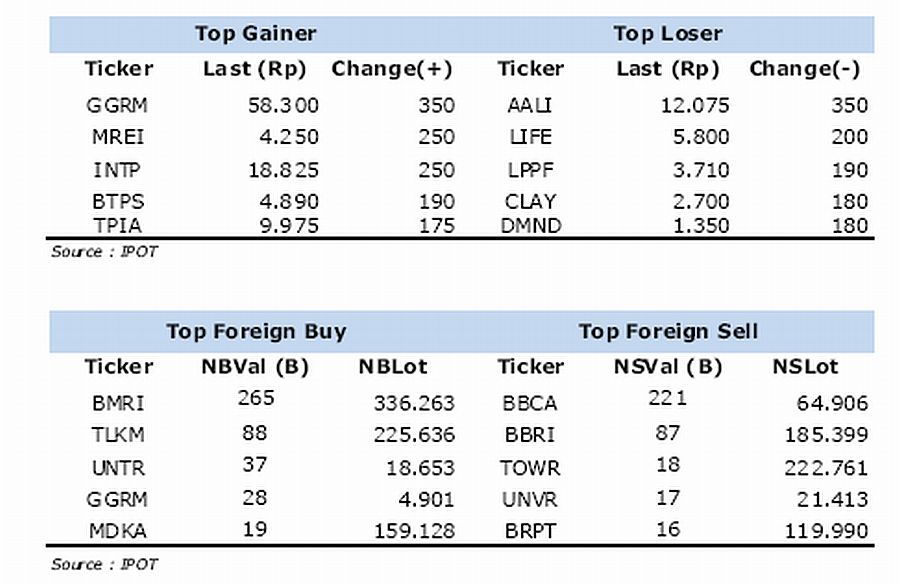Image resolution: width=900 pixels, height=584 pixels.
Task: Click the Change(+) column header
Action: point(392,69)
